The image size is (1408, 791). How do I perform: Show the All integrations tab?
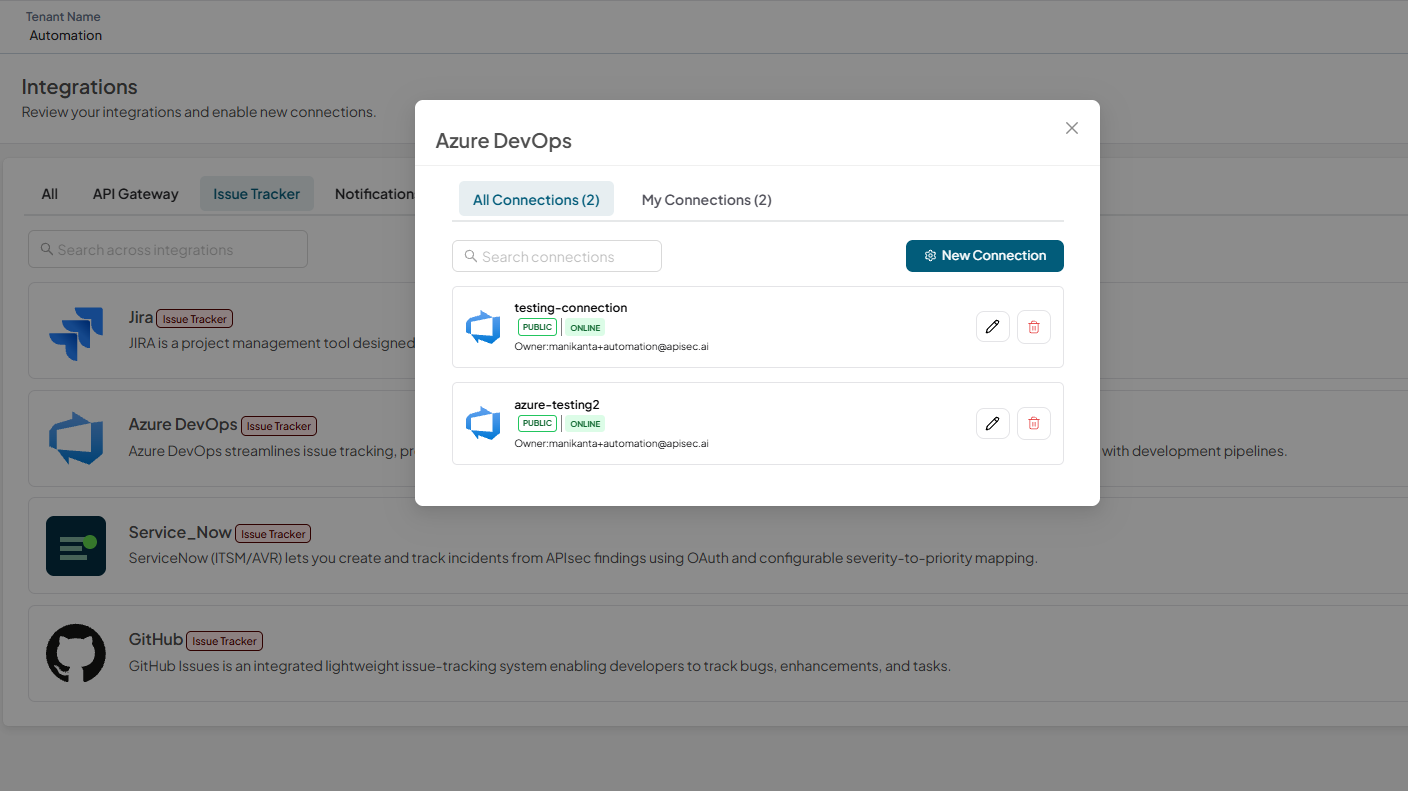click(x=50, y=194)
